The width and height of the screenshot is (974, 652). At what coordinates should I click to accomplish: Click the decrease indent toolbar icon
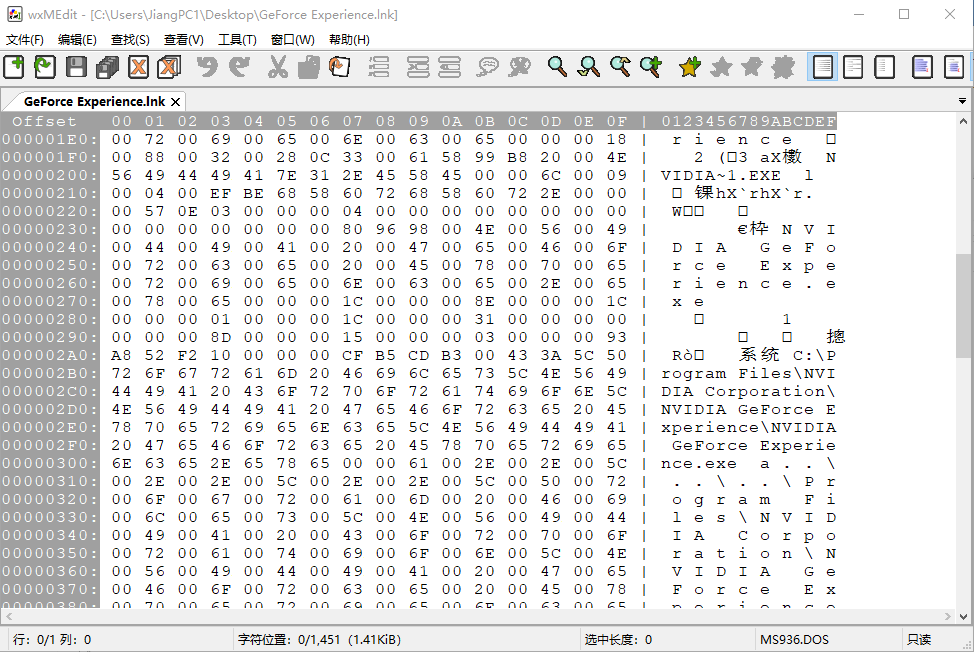point(449,66)
